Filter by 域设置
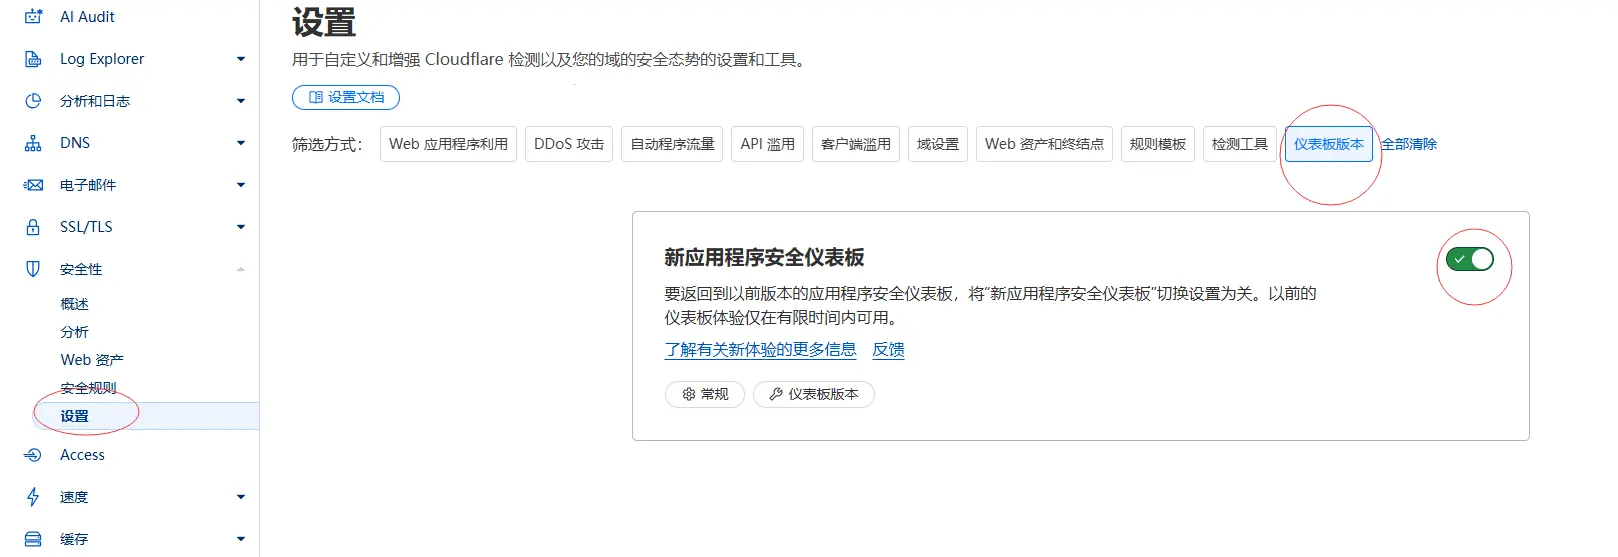This screenshot has height=557, width=1618. (x=938, y=144)
